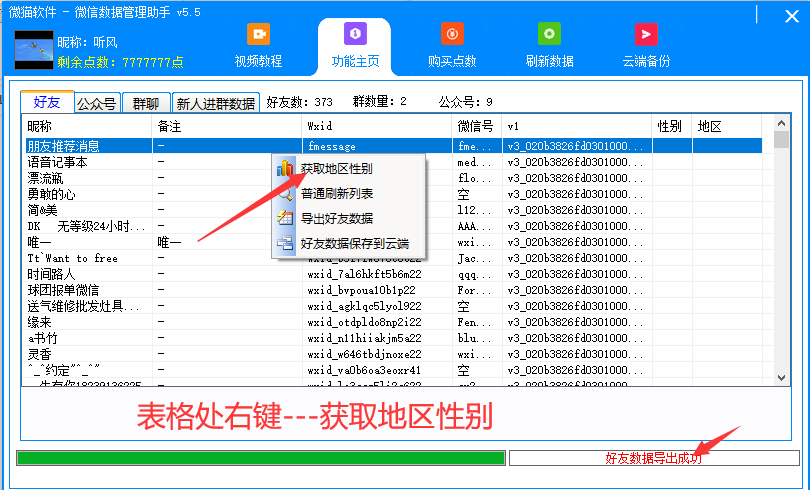Image resolution: width=810 pixels, height=490 pixels.
Task: Click the 云端备份 label
Action: point(646,61)
